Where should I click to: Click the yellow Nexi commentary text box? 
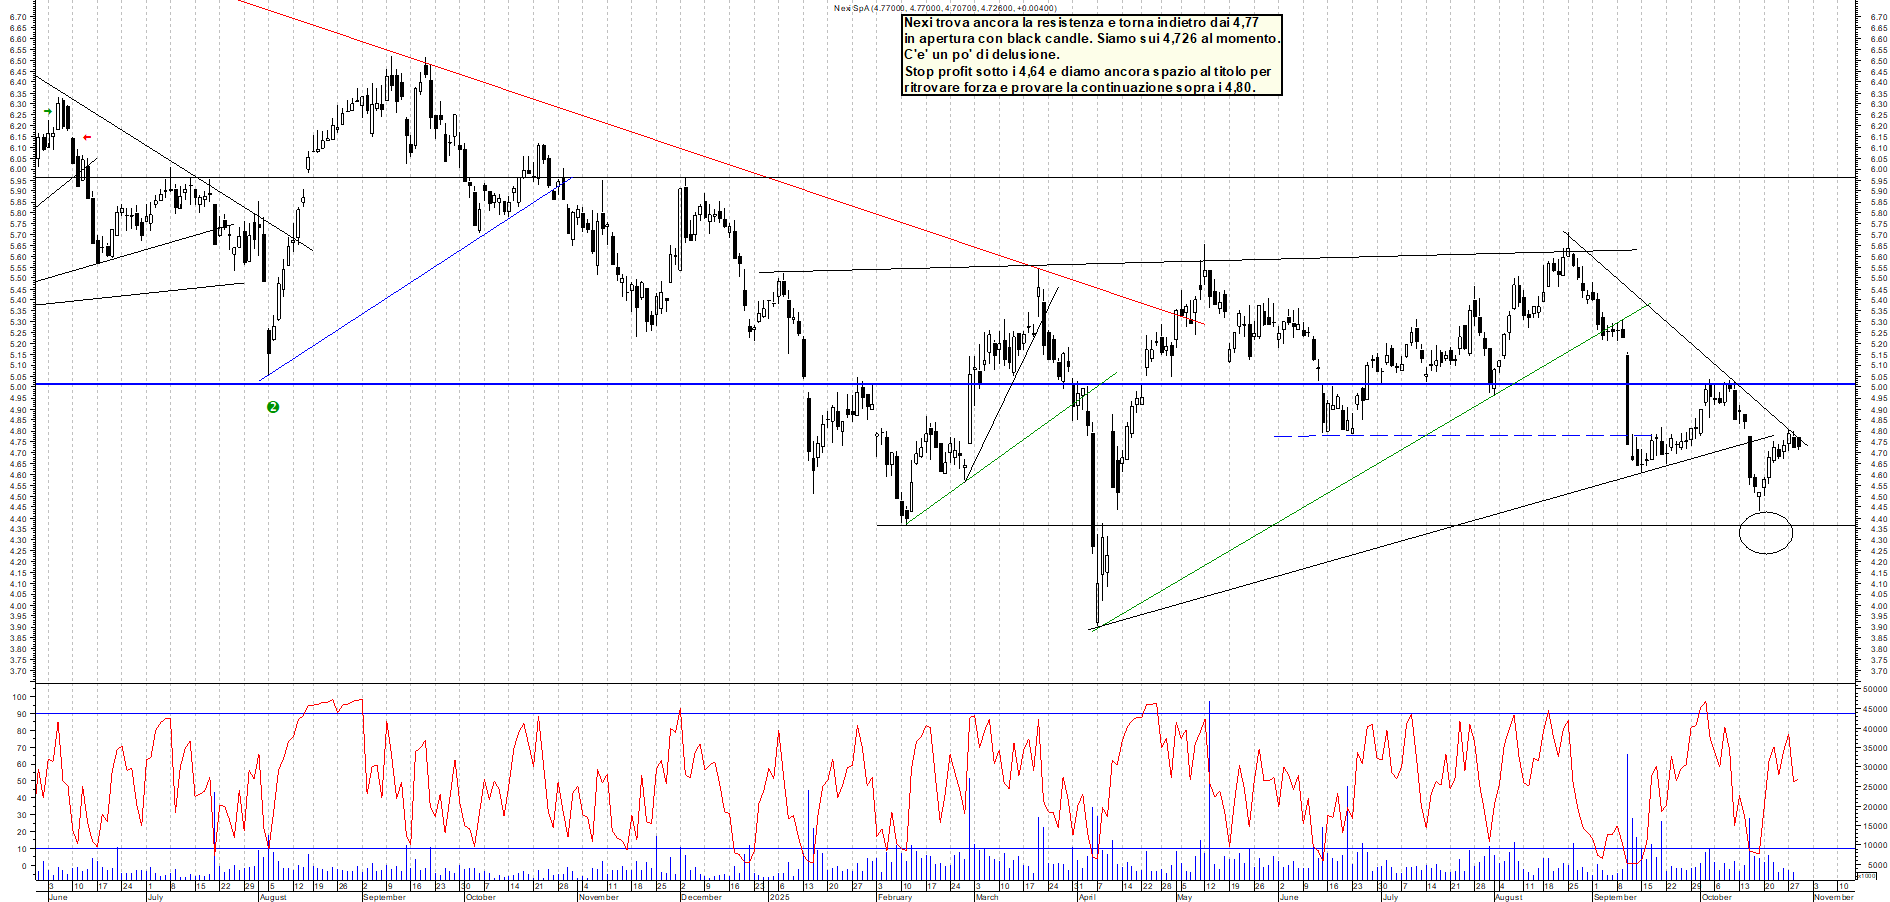(1091, 55)
